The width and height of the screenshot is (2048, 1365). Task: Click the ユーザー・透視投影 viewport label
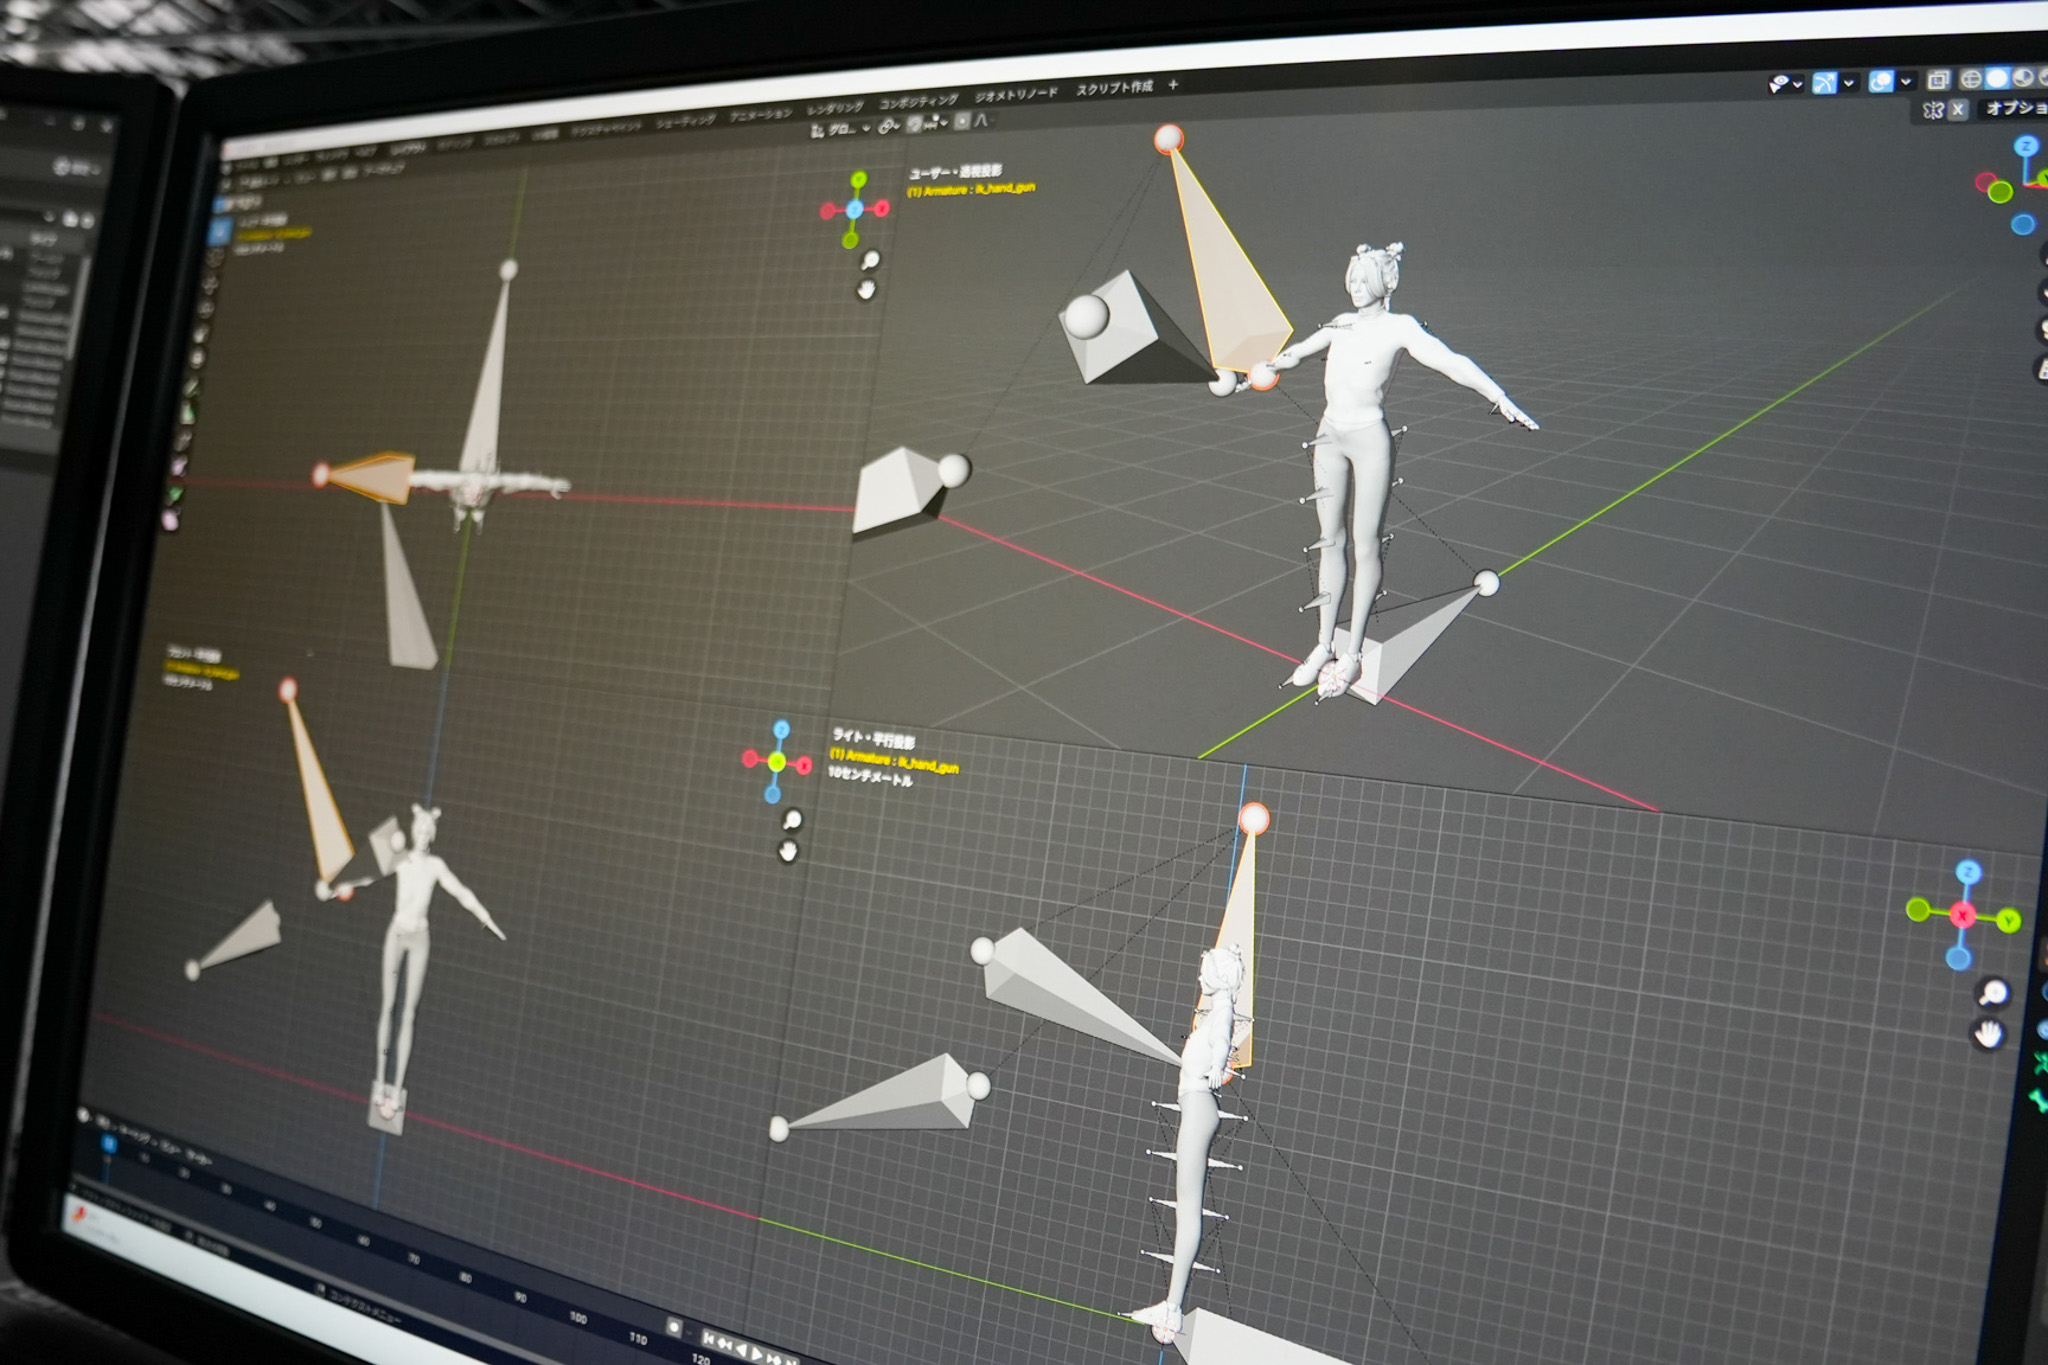coord(955,172)
